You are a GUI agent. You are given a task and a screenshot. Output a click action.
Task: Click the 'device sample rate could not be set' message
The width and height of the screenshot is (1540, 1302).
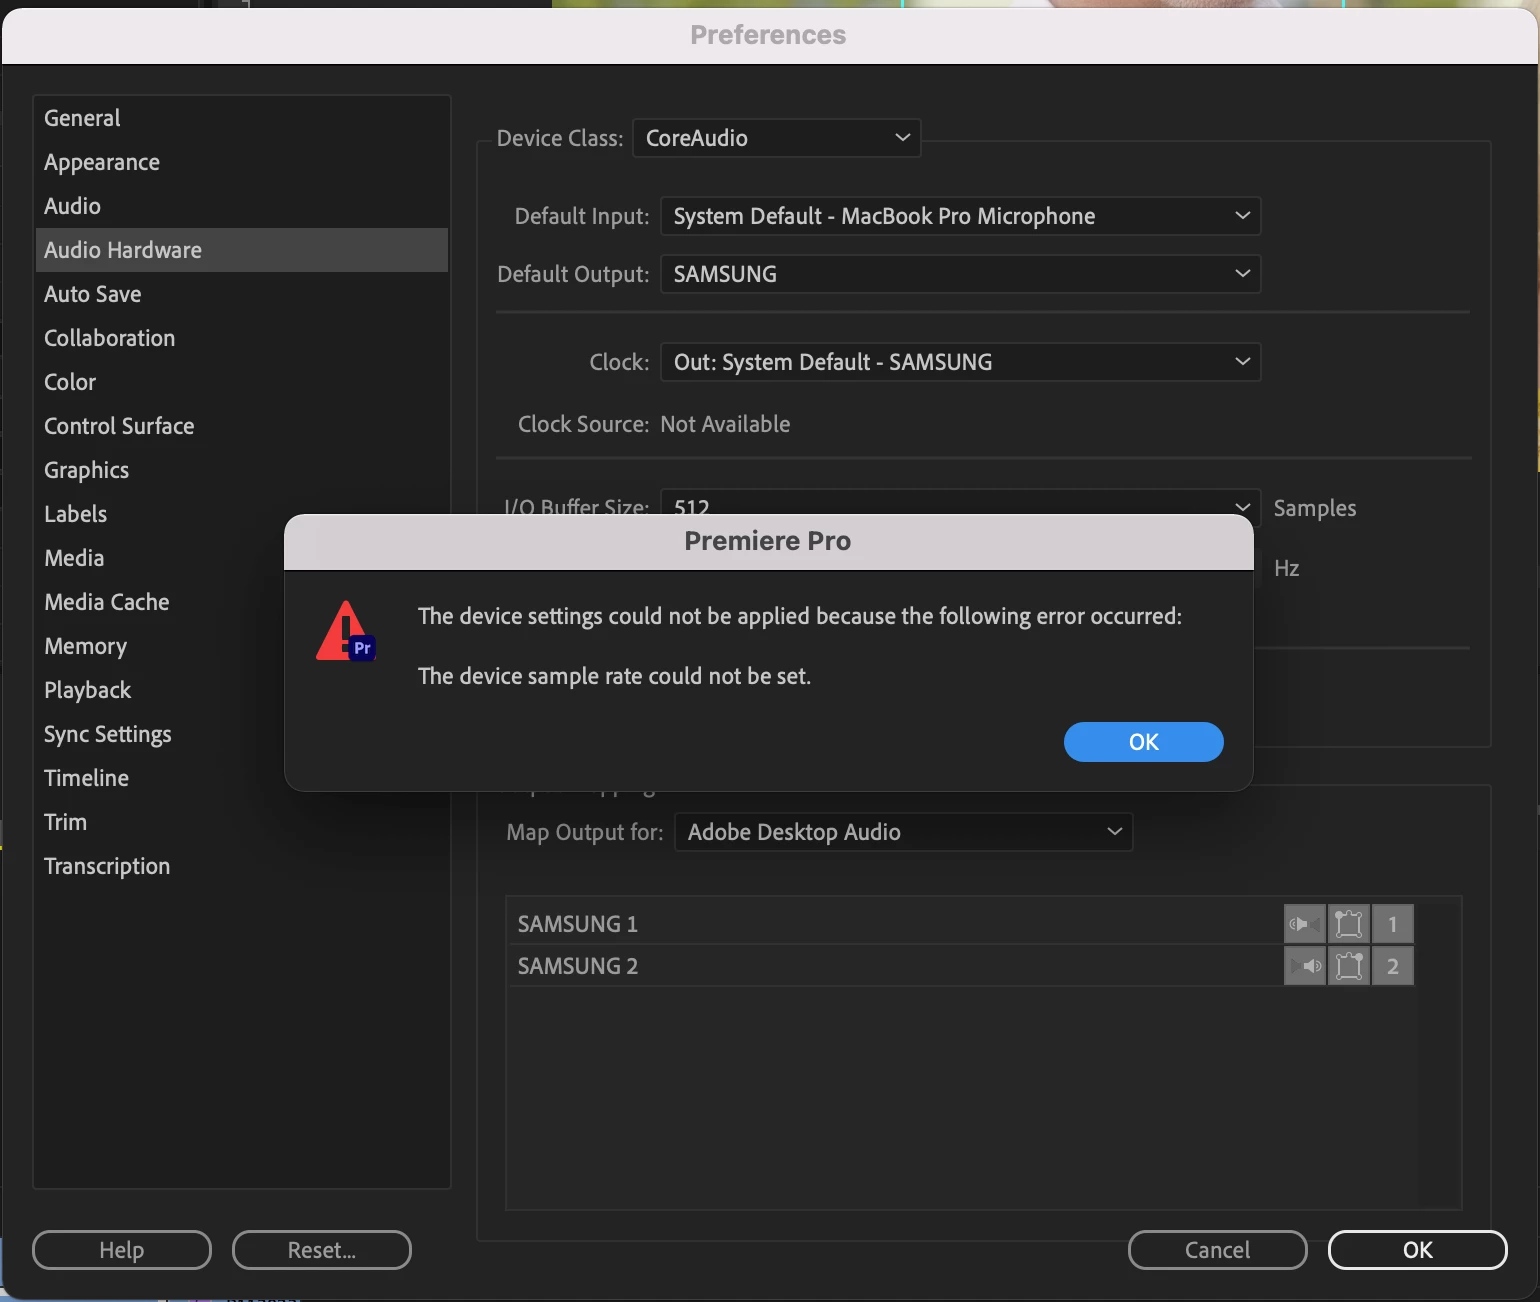click(614, 676)
